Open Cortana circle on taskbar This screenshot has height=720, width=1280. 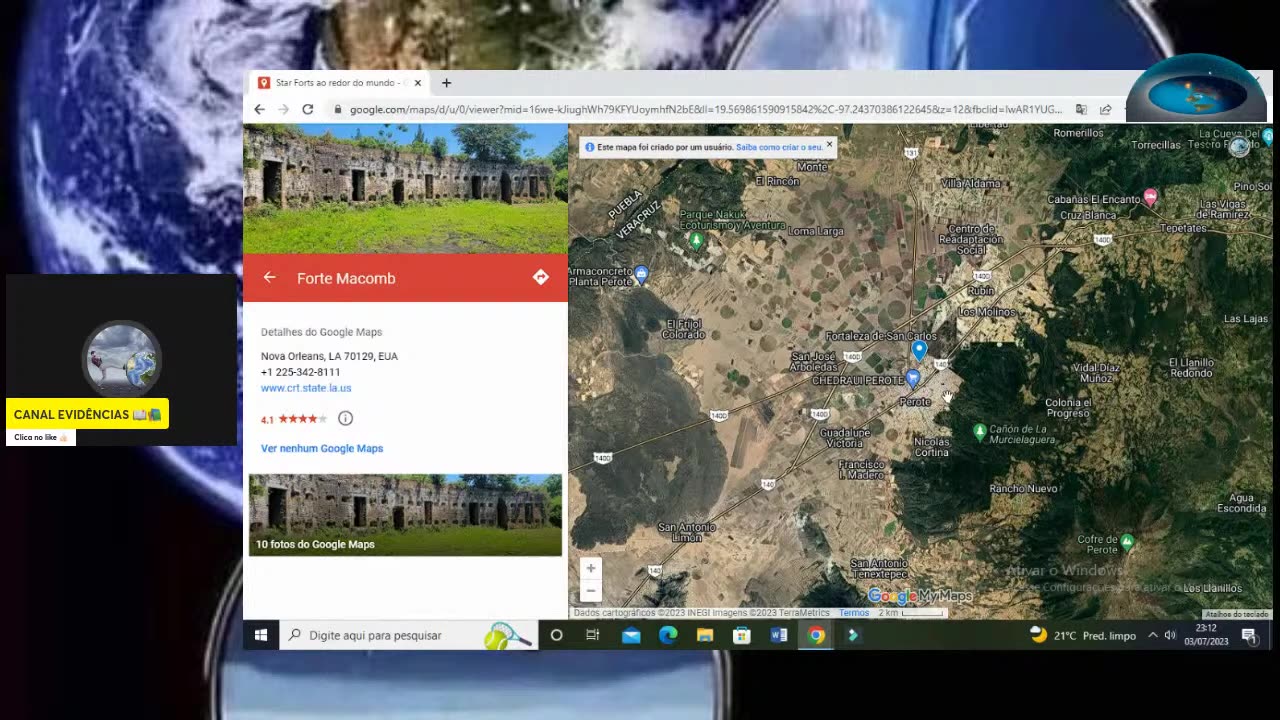click(x=557, y=635)
